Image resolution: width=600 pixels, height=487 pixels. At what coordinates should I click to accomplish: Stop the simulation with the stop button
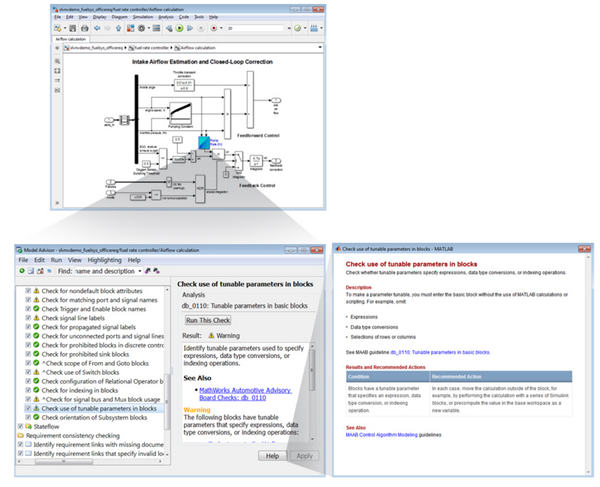pos(201,28)
